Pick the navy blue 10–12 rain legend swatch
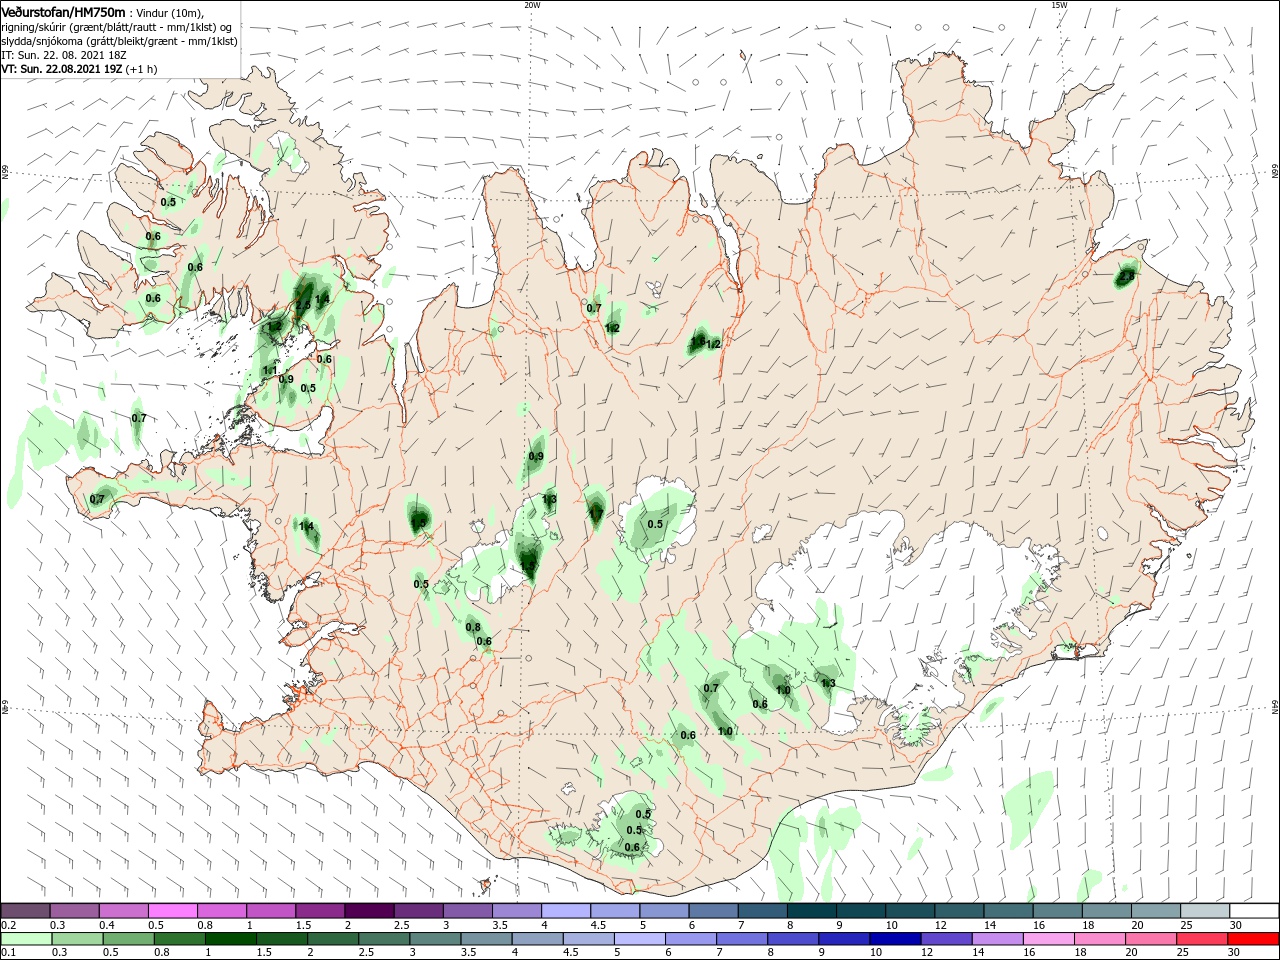This screenshot has width=1280, height=960. tap(895, 939)
